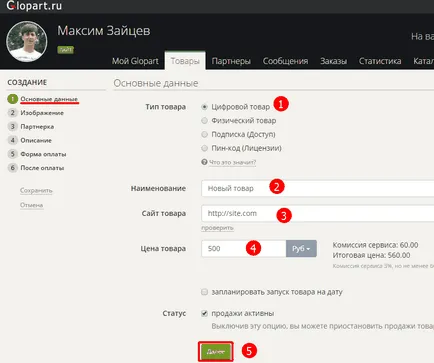Switch to the Товары tab

185,61
